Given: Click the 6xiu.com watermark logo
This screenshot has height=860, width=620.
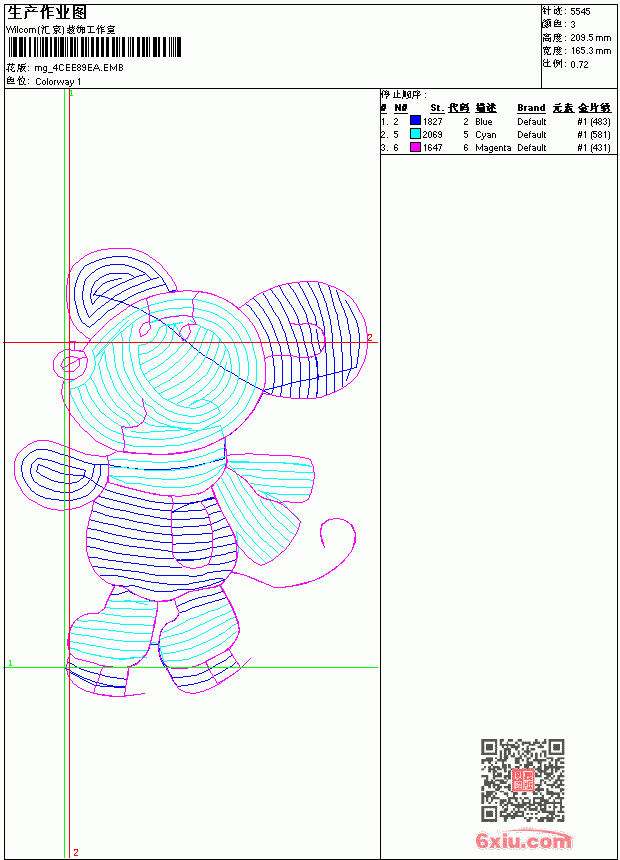Looking at the screenshot, I should coord(523,840).
